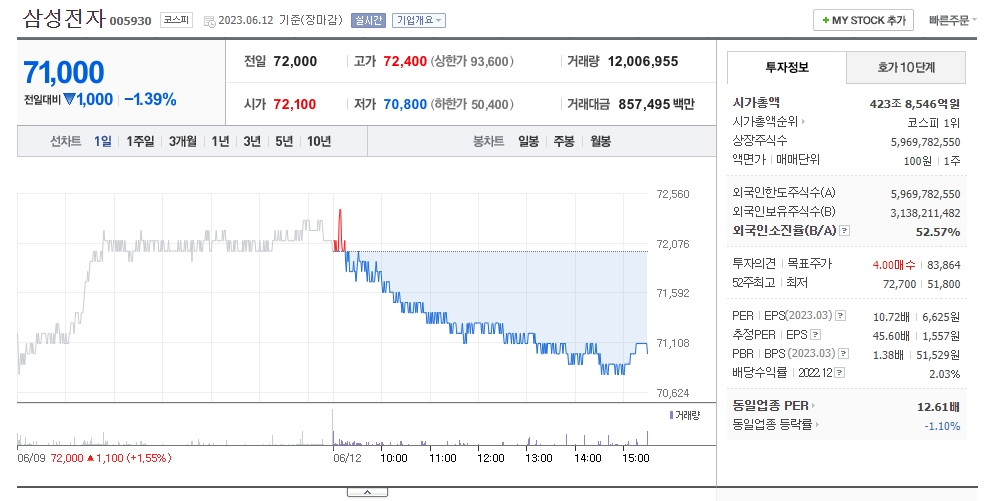
Task: Click 52.57% foreign ownership ratio
Action: pos(938,232)
